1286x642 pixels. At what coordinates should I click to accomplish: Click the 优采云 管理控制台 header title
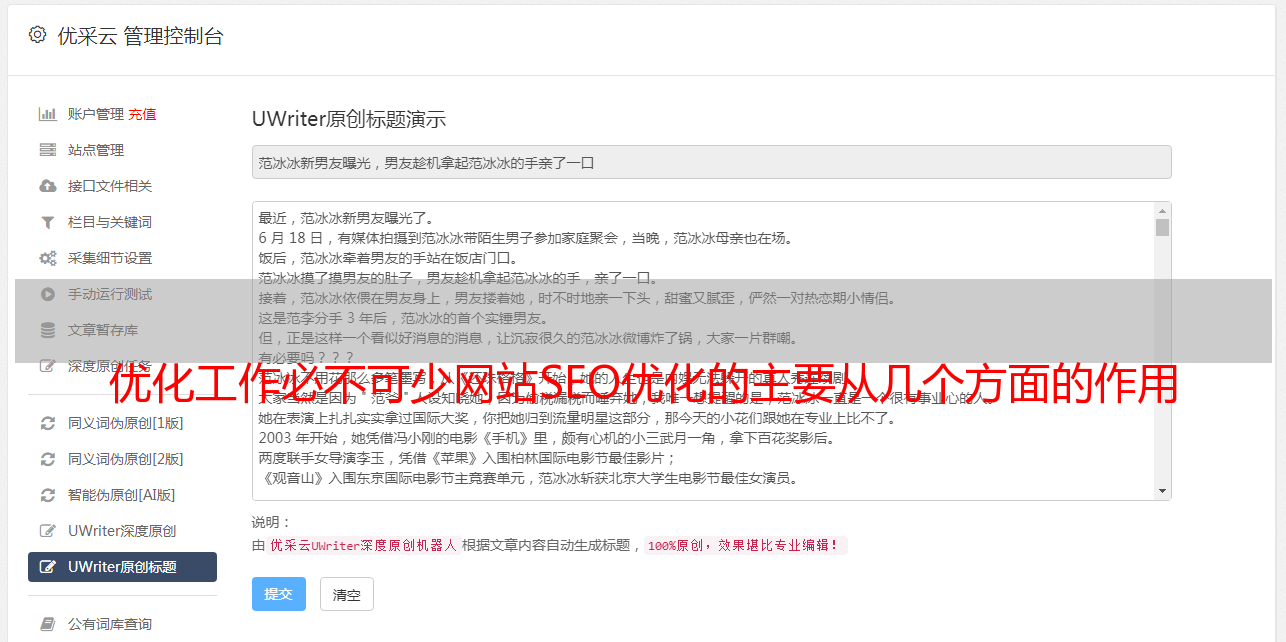(x=140, y=36)
